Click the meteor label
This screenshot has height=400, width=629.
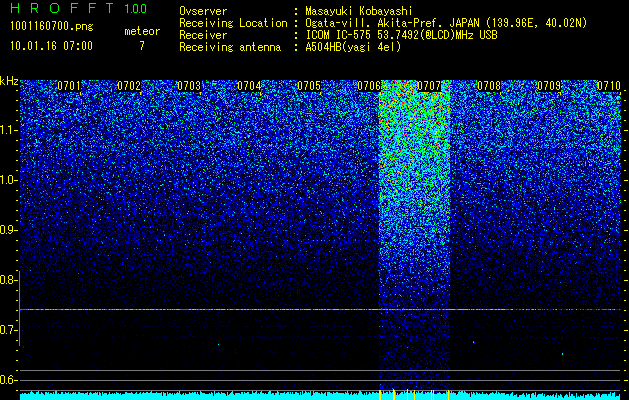[x=142, y=31]
